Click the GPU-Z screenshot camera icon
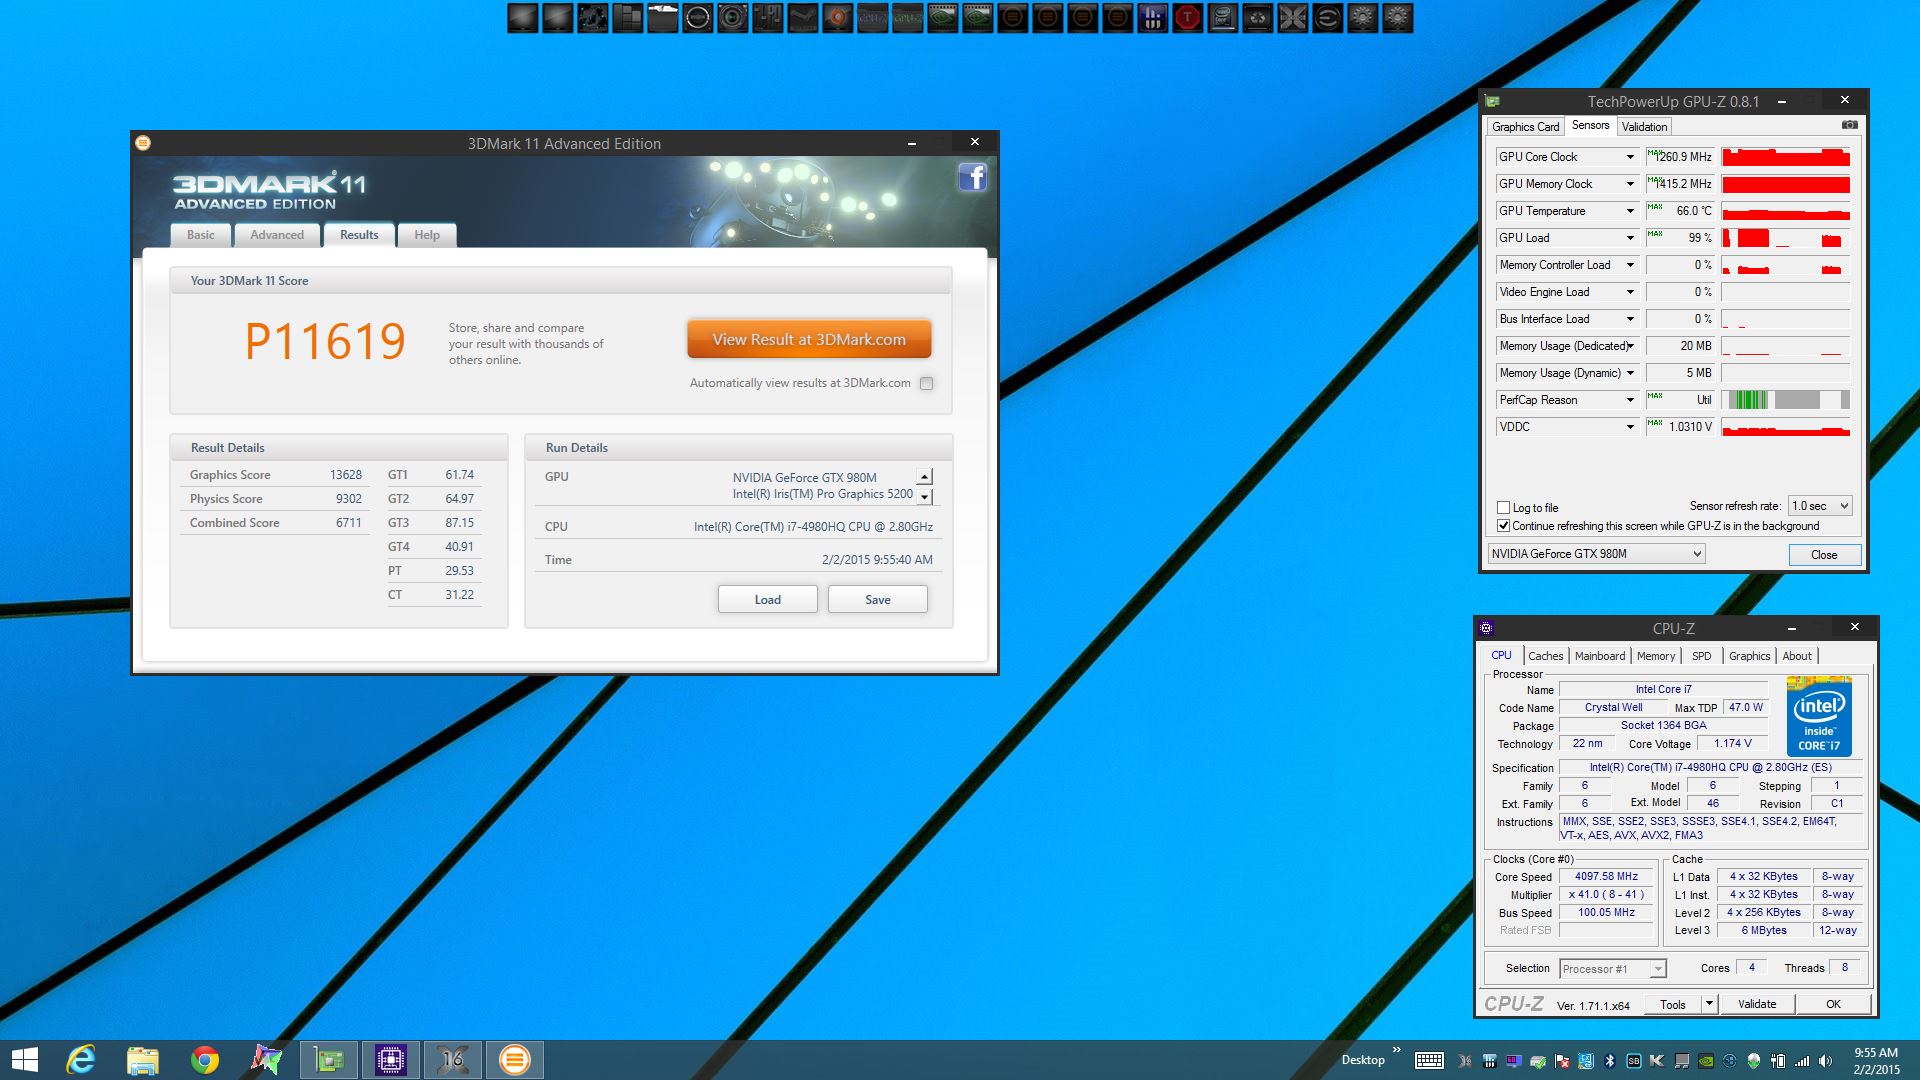 [x=1849, y=125]
